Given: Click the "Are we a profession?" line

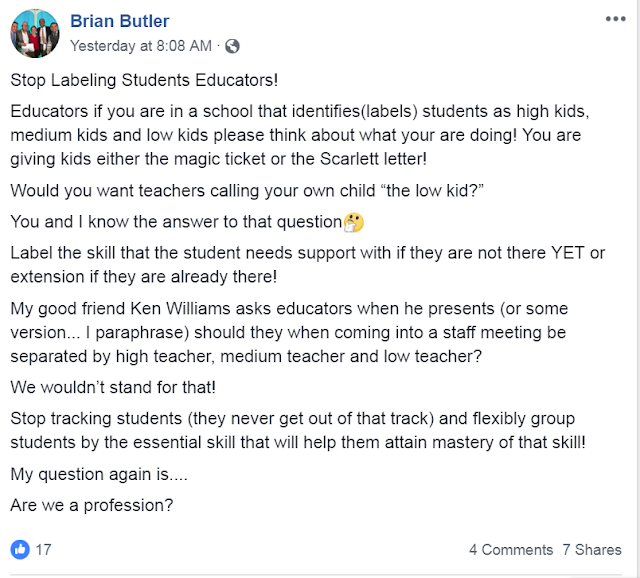Looking at the screenshot, I should click(x=92, y=505).
